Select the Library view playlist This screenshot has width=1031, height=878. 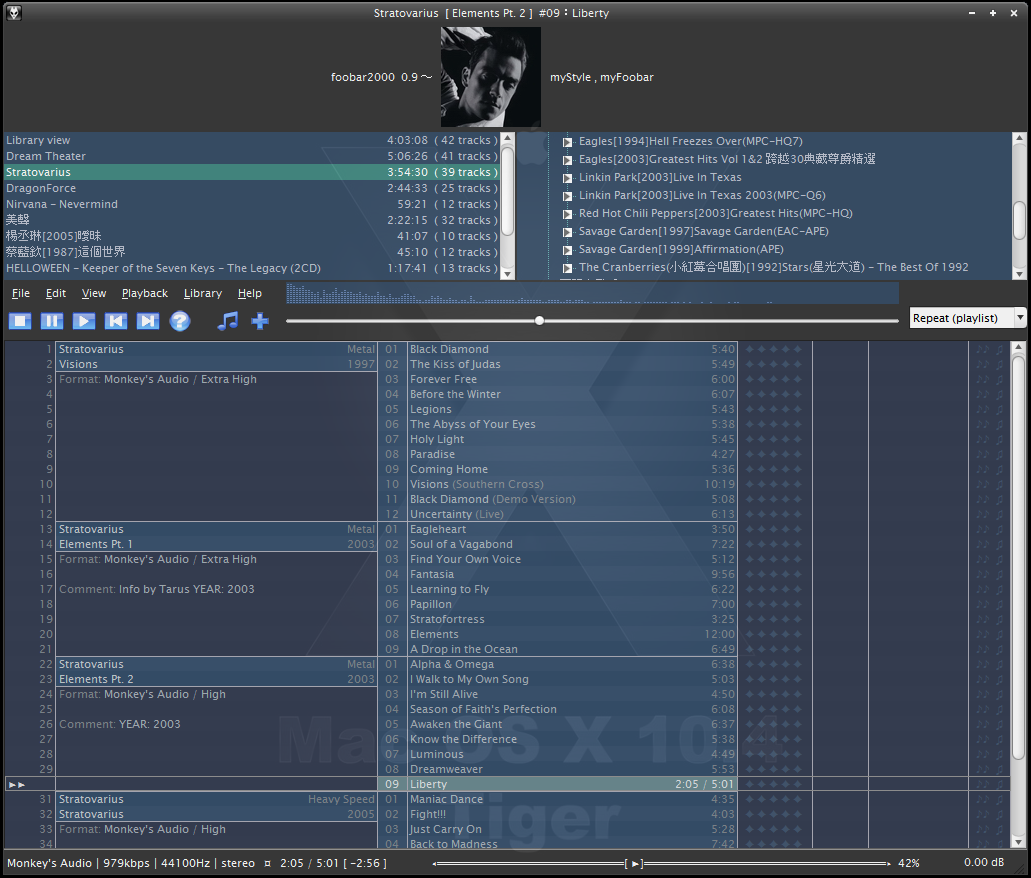click(x=252, y=140)
